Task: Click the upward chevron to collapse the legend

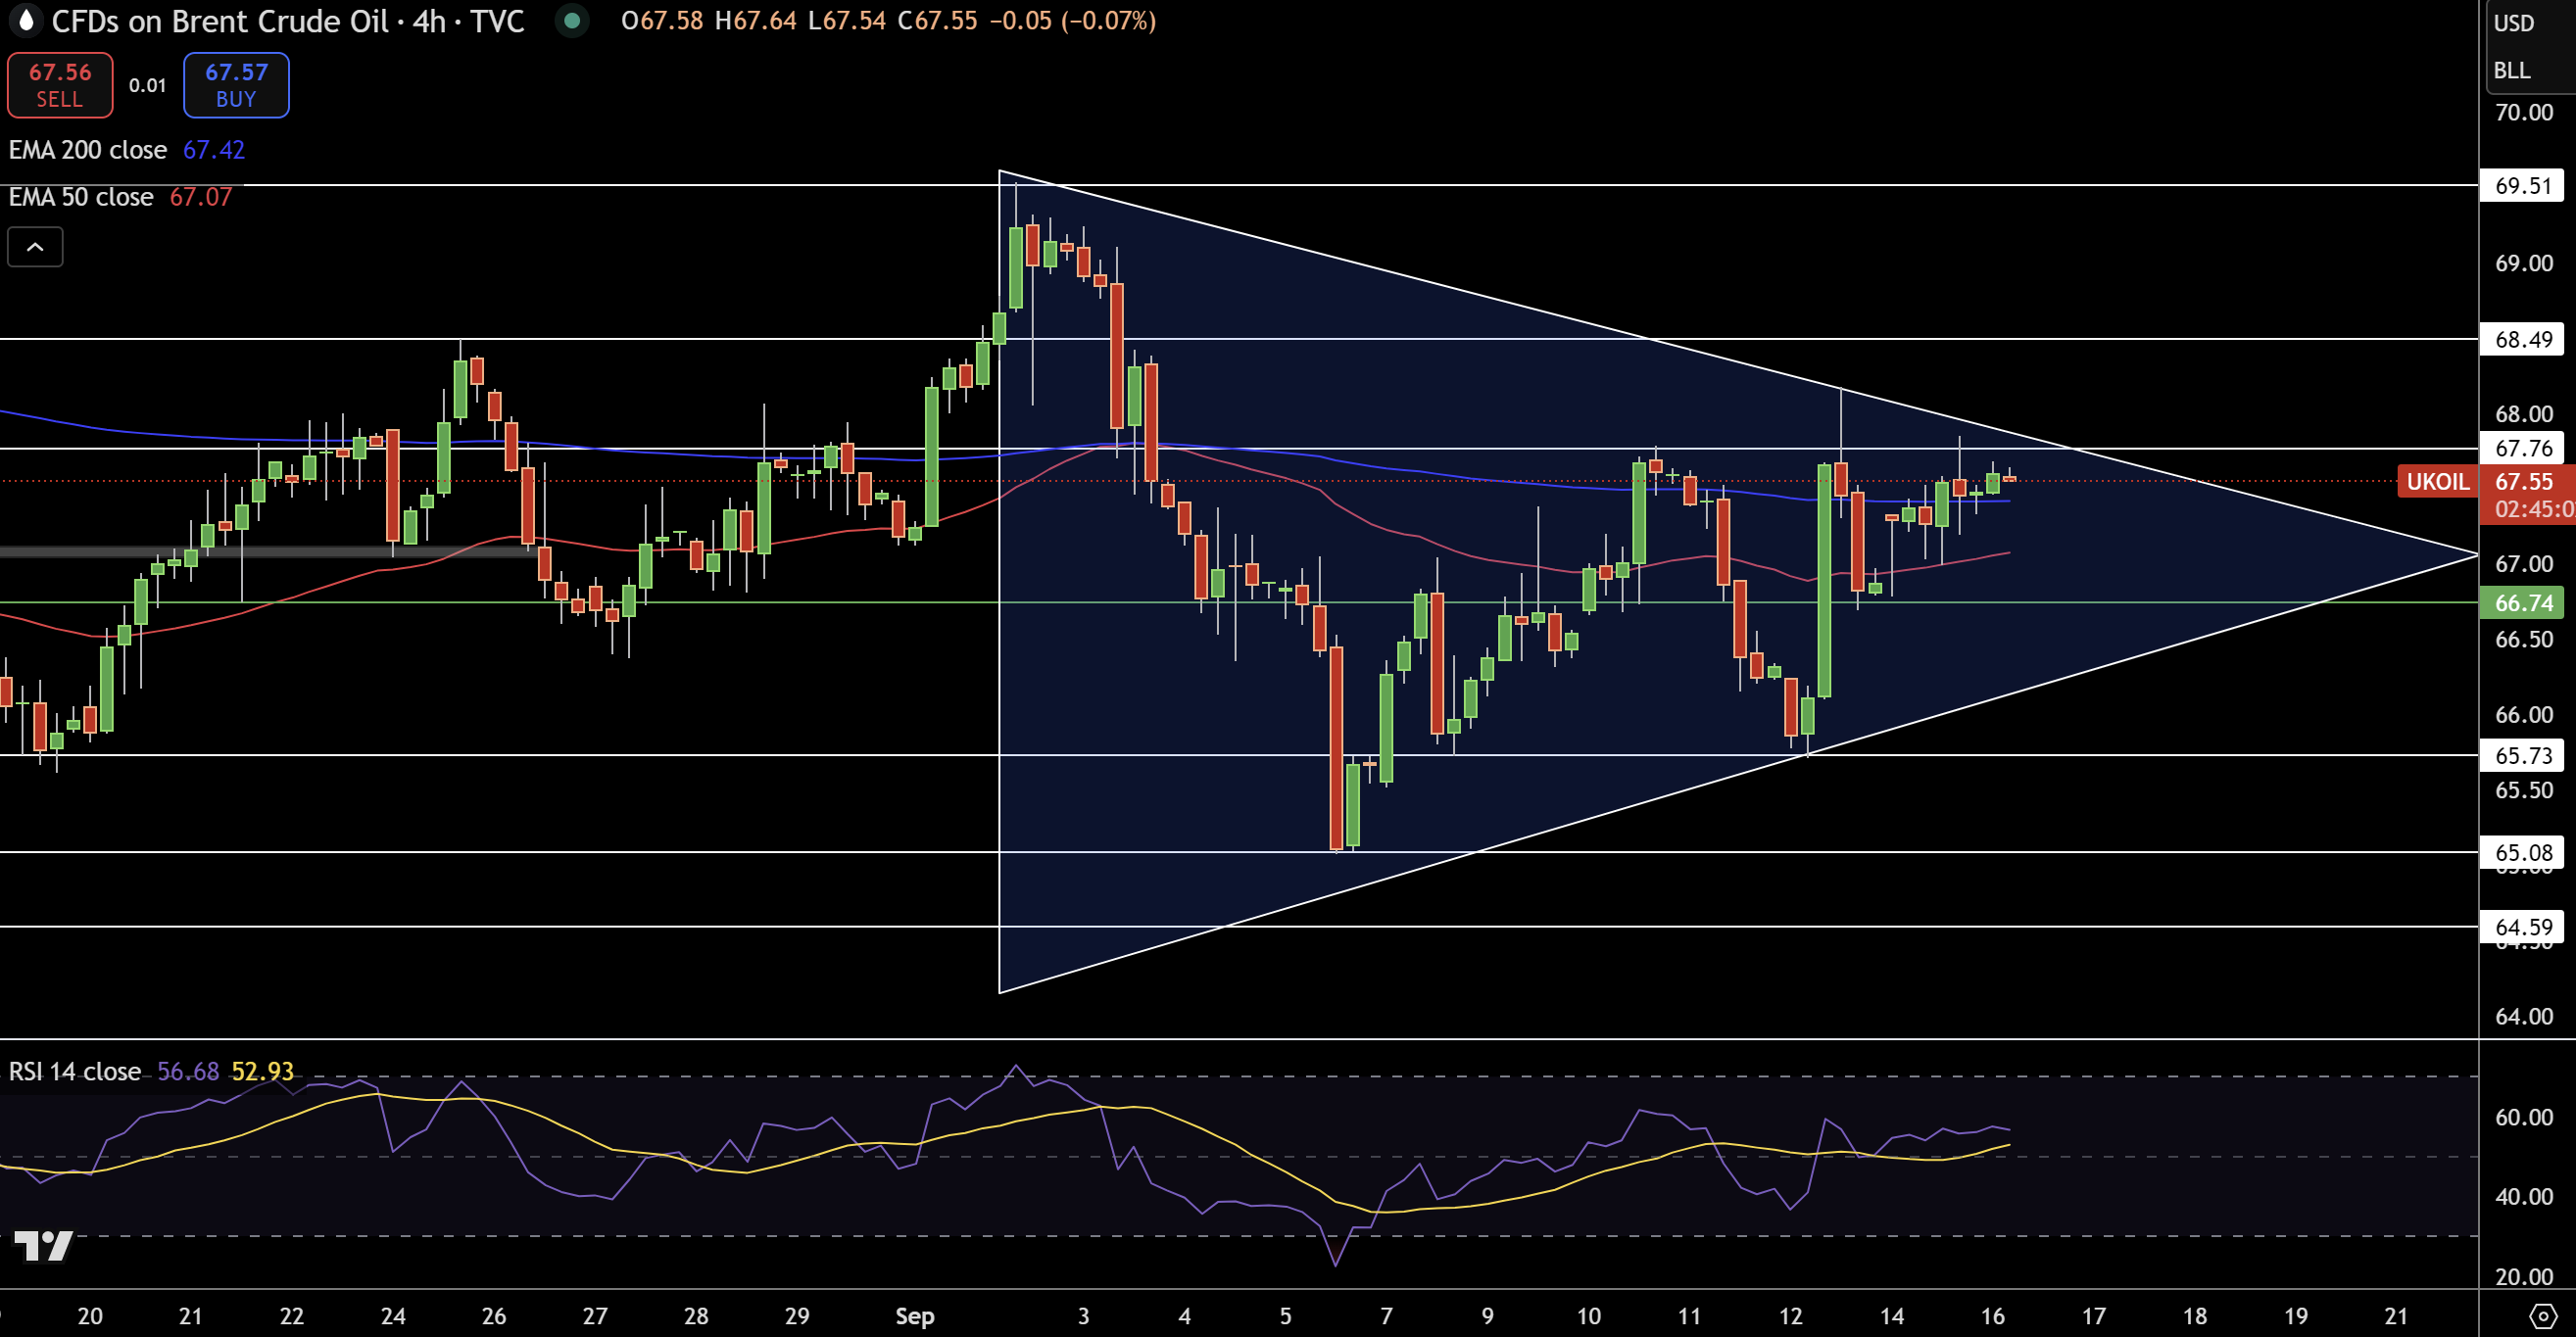Action: [x=35, y=246]
